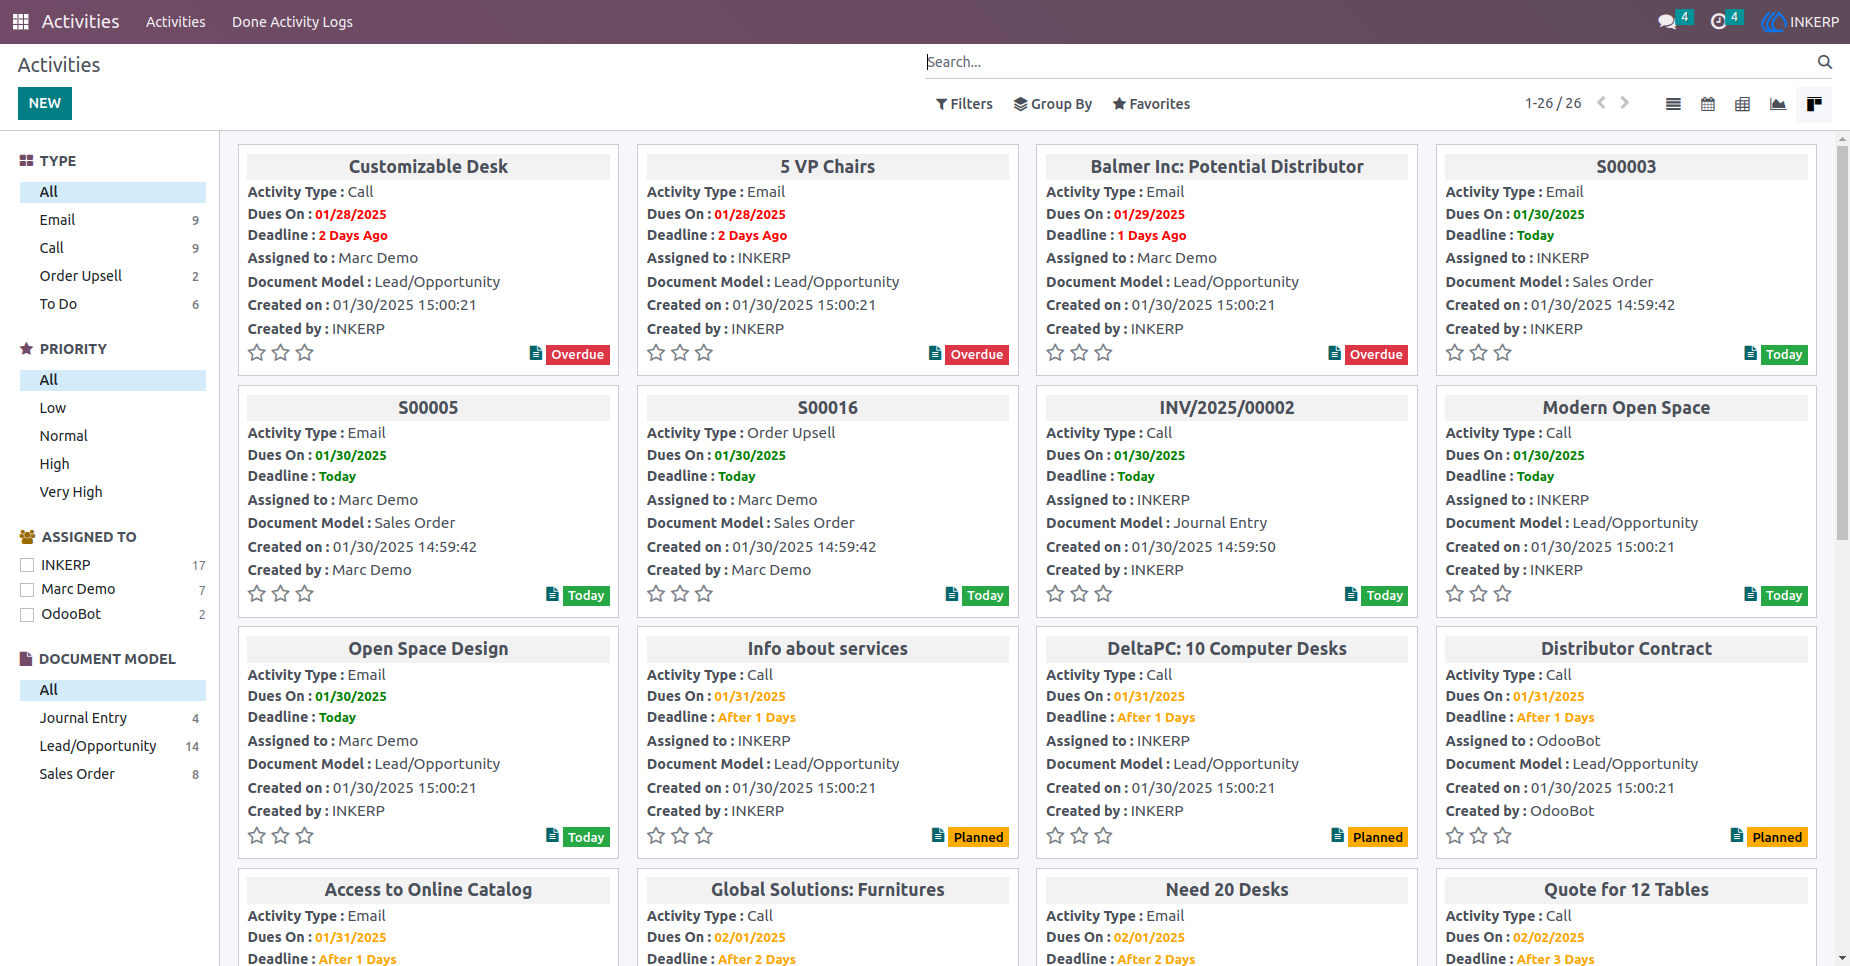Open the Filters dropdown

[964, 104]
